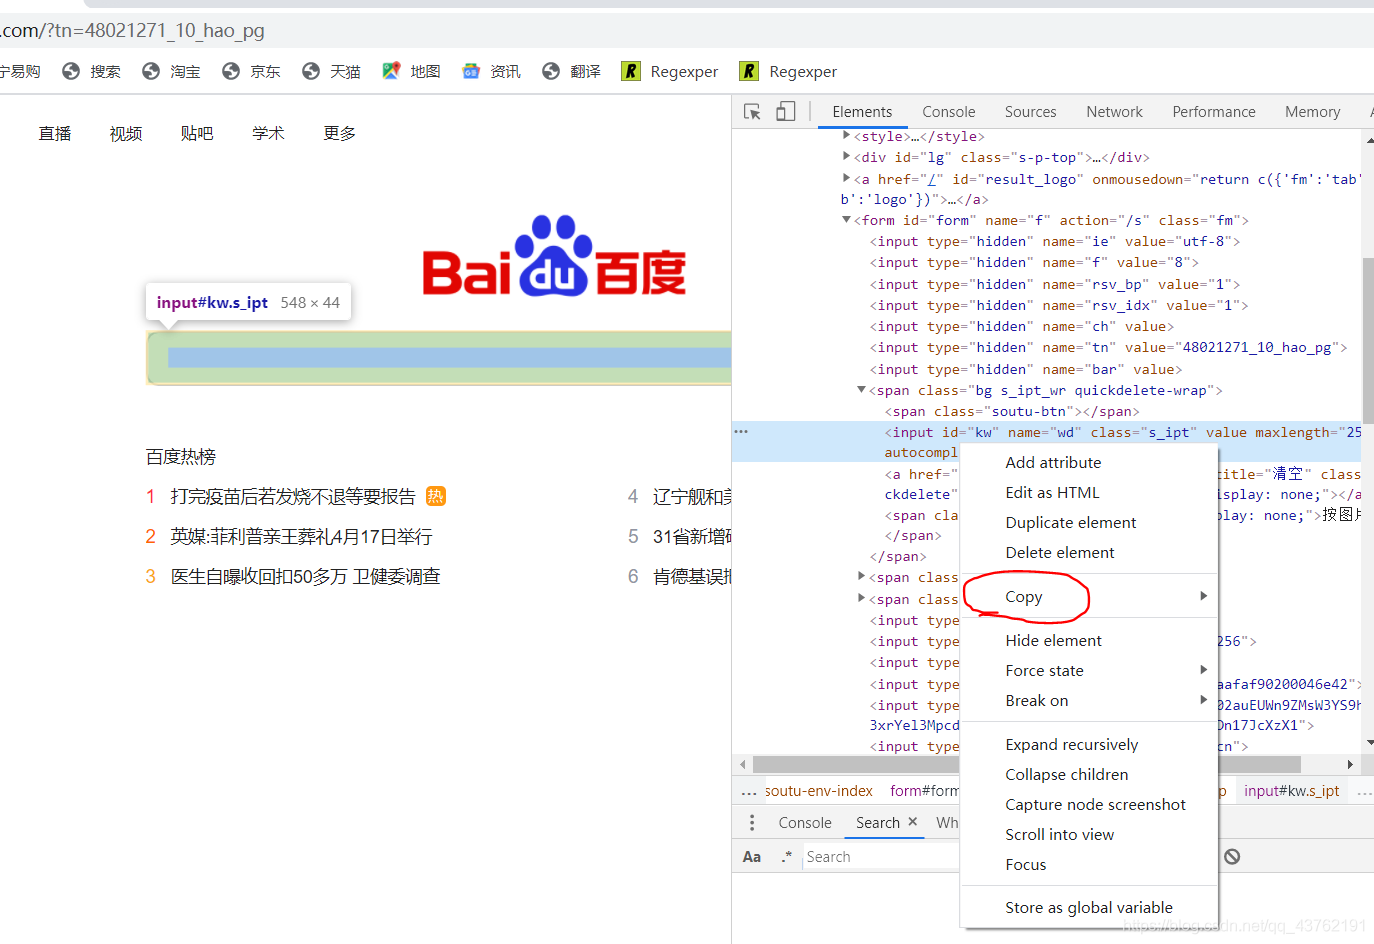Click the Baidu logo

[554, 256]
